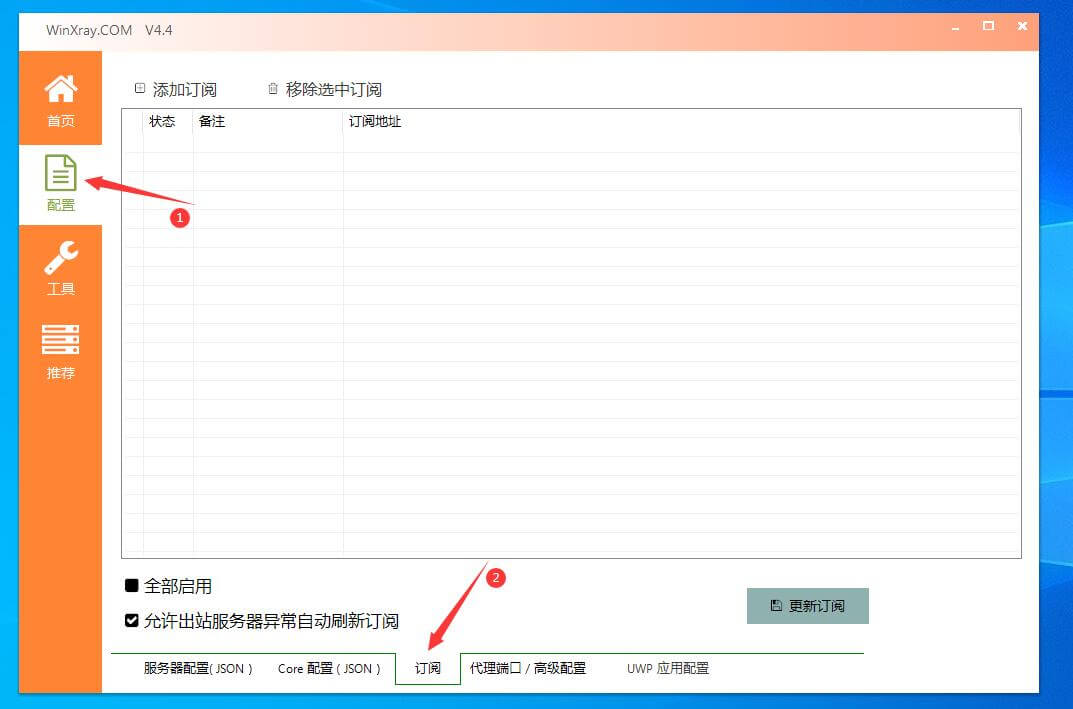
Task: Maximize the WinXray window
Action: (x=988, y=26)
